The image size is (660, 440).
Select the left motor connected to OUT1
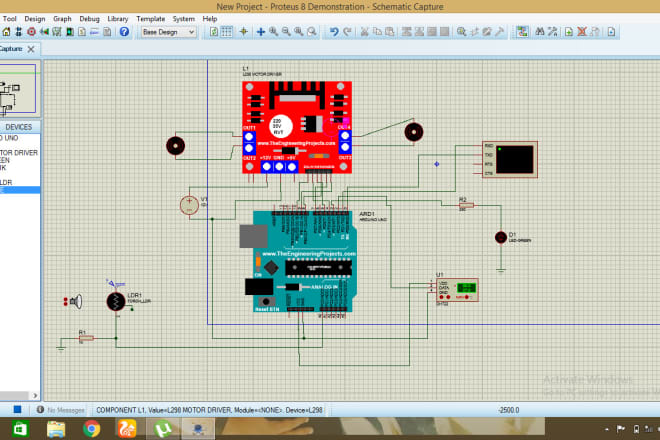point(176,146)
